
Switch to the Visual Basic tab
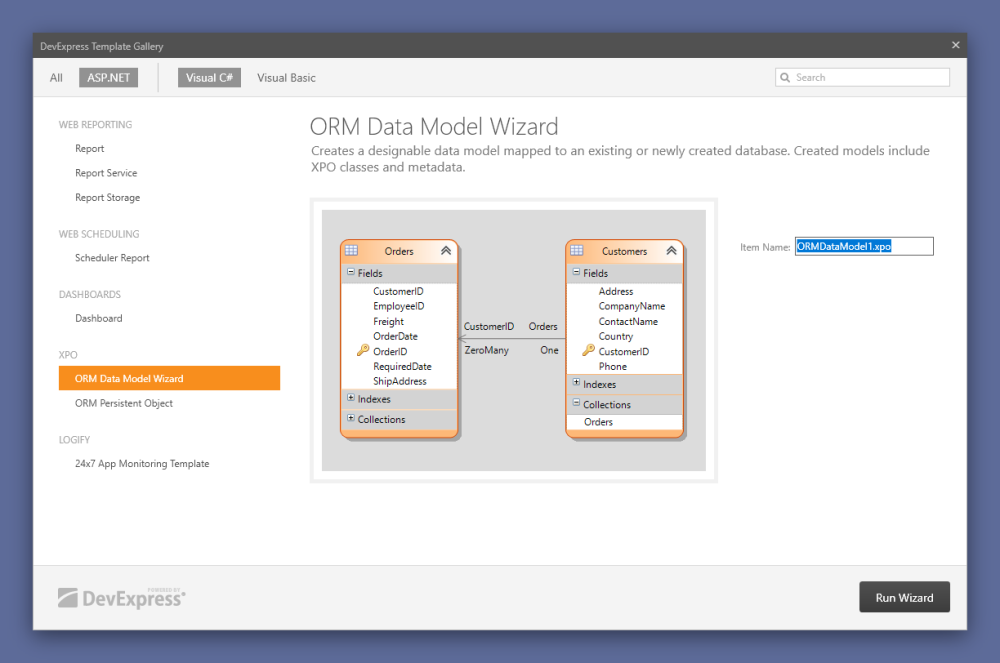(286, 77)
